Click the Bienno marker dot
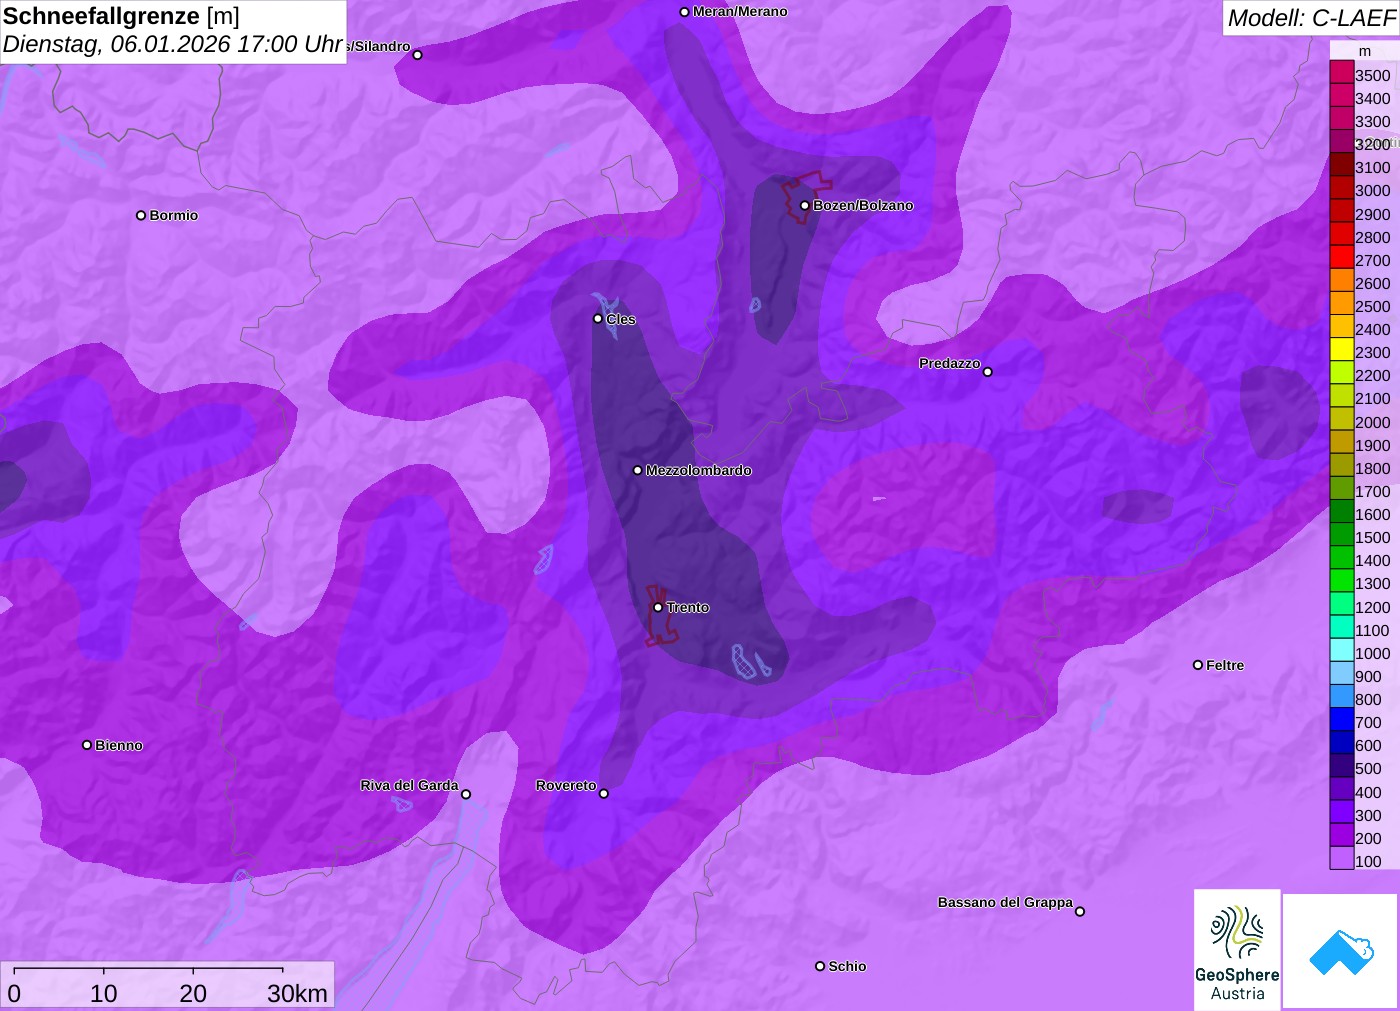Image resolution: width=1400 pixels, height=1011 pixels. pyautogui.click(x=87, y=745)
